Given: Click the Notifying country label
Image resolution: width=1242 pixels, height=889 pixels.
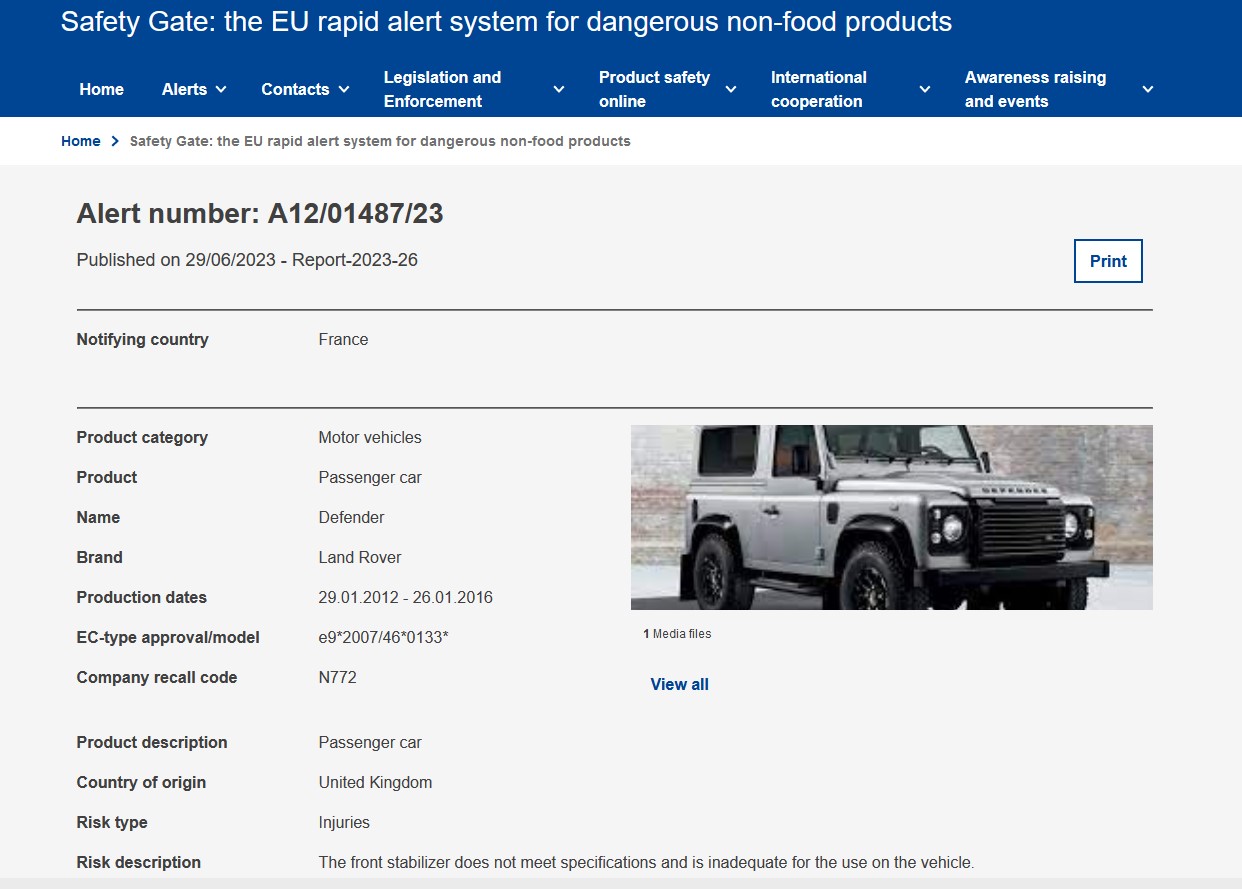Looking at the screenshot, I should (x=142, y=339).
